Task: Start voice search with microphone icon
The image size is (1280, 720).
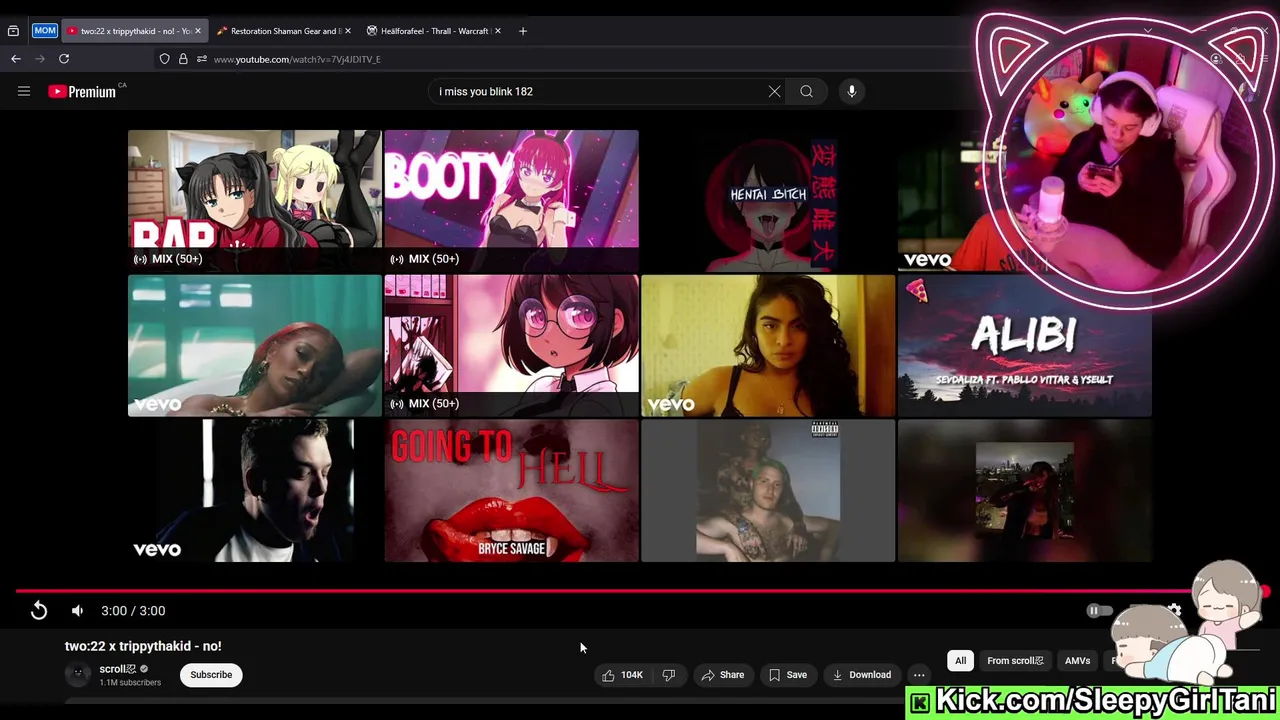Action: click(852, 91)
